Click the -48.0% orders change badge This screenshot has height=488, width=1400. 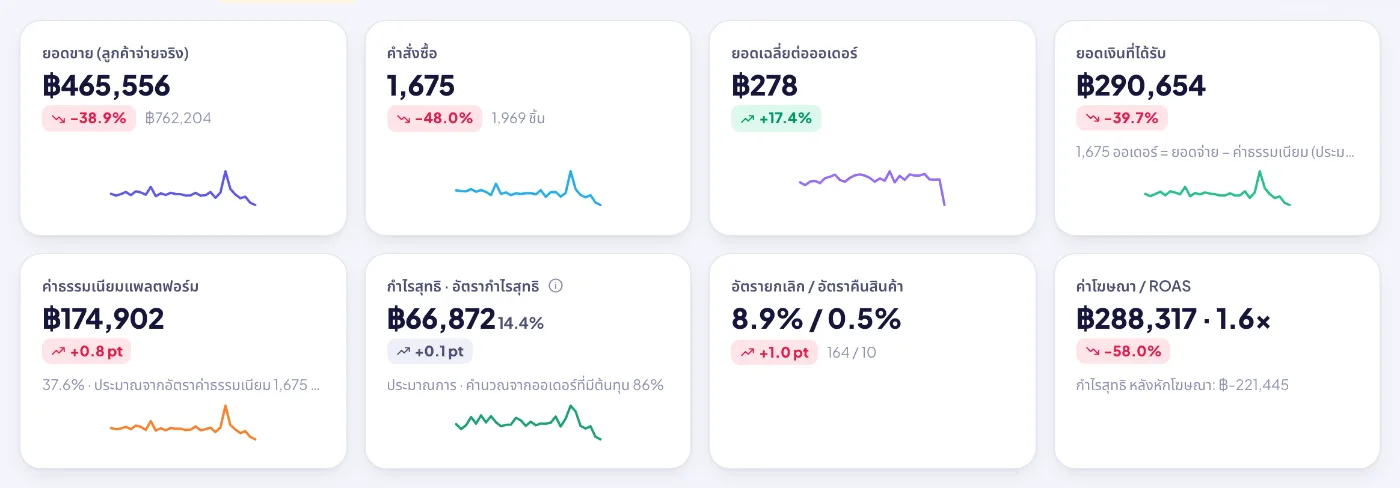pos(435,118)
